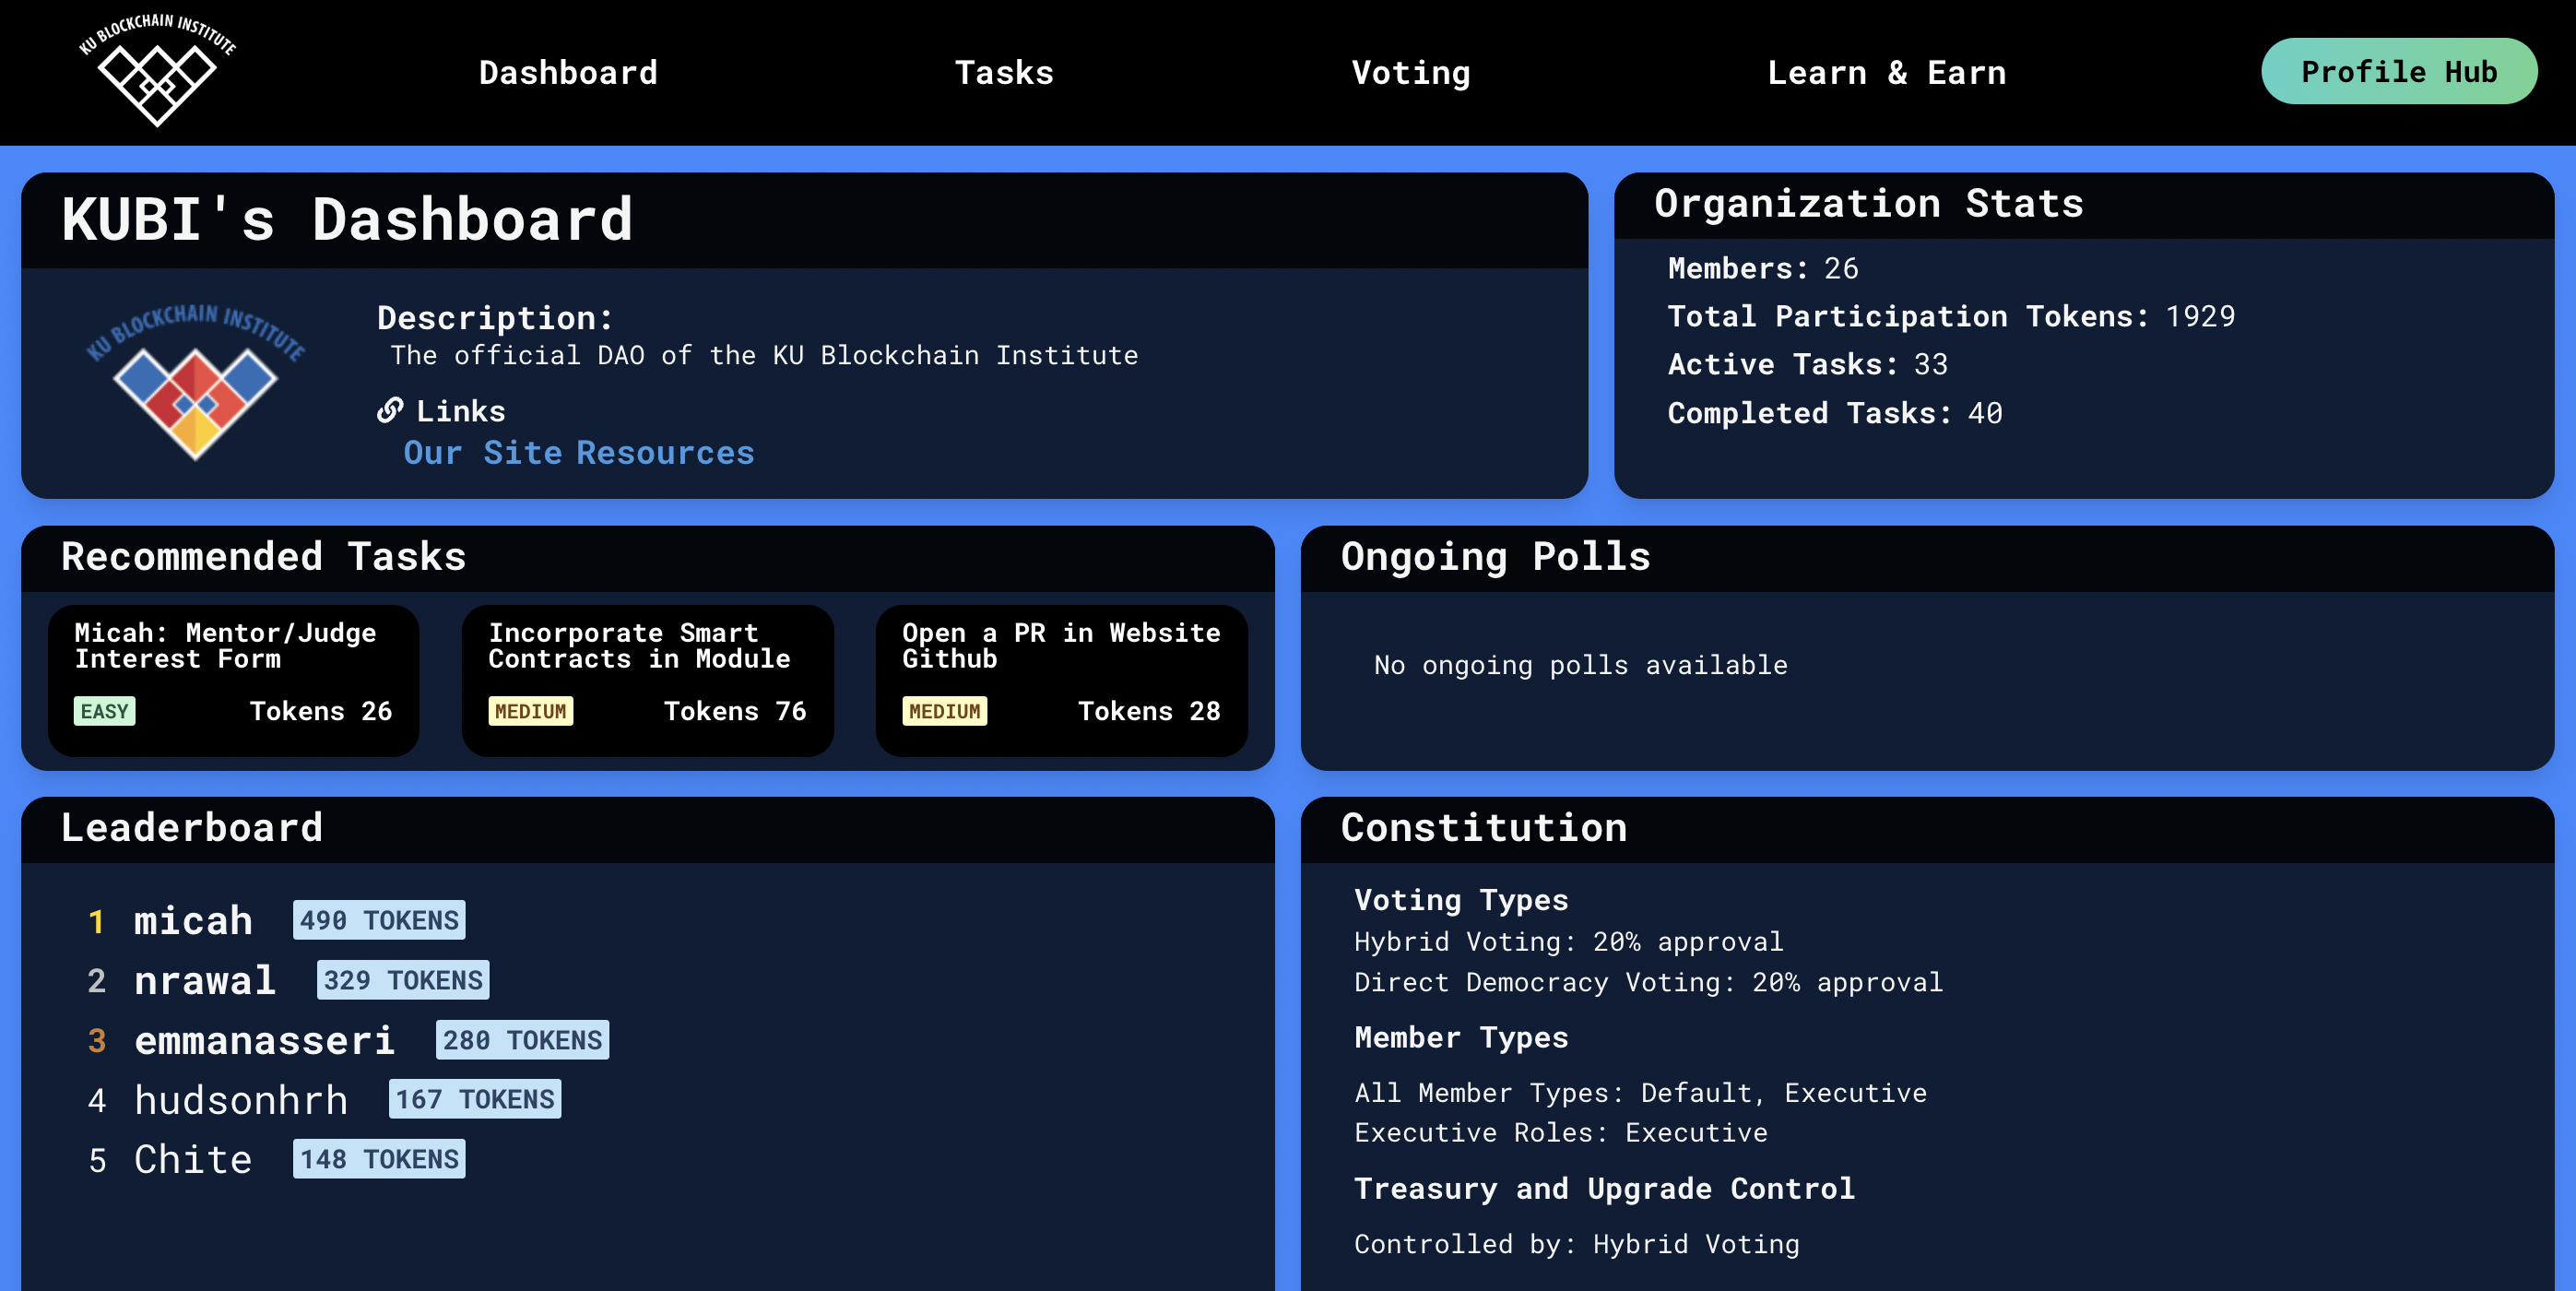Select leaderboard user emmanasseri

pyautogui.click(x=265, y=1040)
